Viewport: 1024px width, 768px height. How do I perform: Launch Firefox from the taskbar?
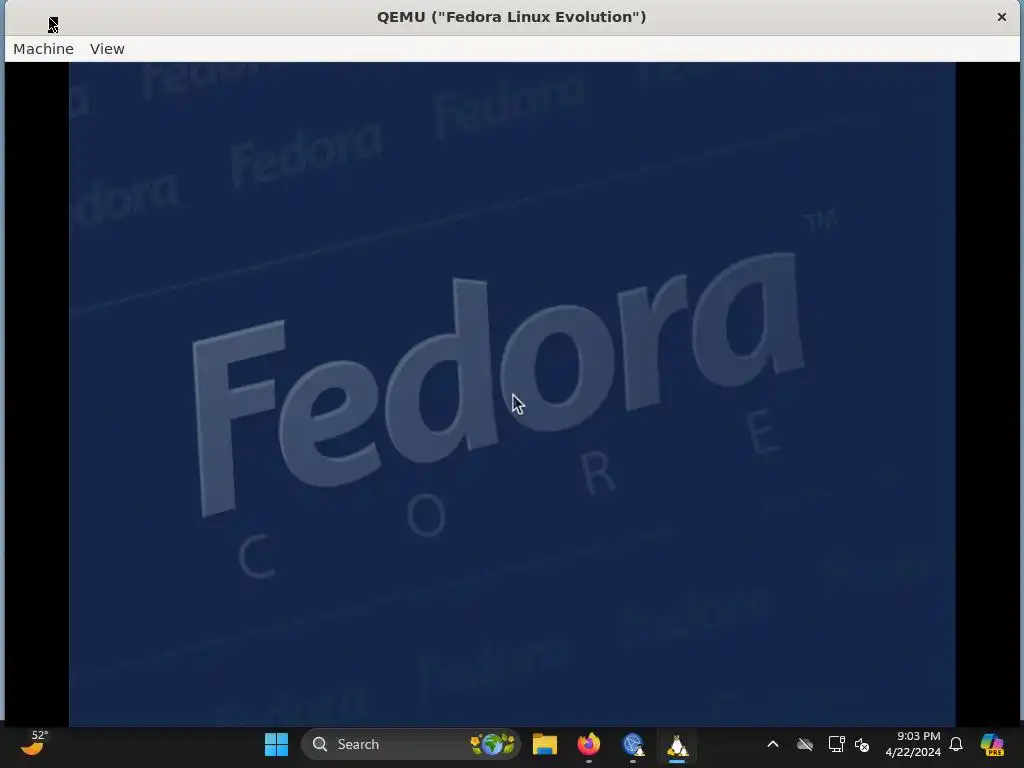(x=588, y=744)
